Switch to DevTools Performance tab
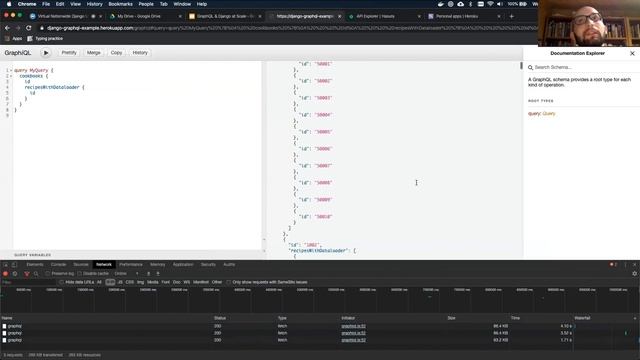Screen dimensions: 640x360 click(131, 264)
